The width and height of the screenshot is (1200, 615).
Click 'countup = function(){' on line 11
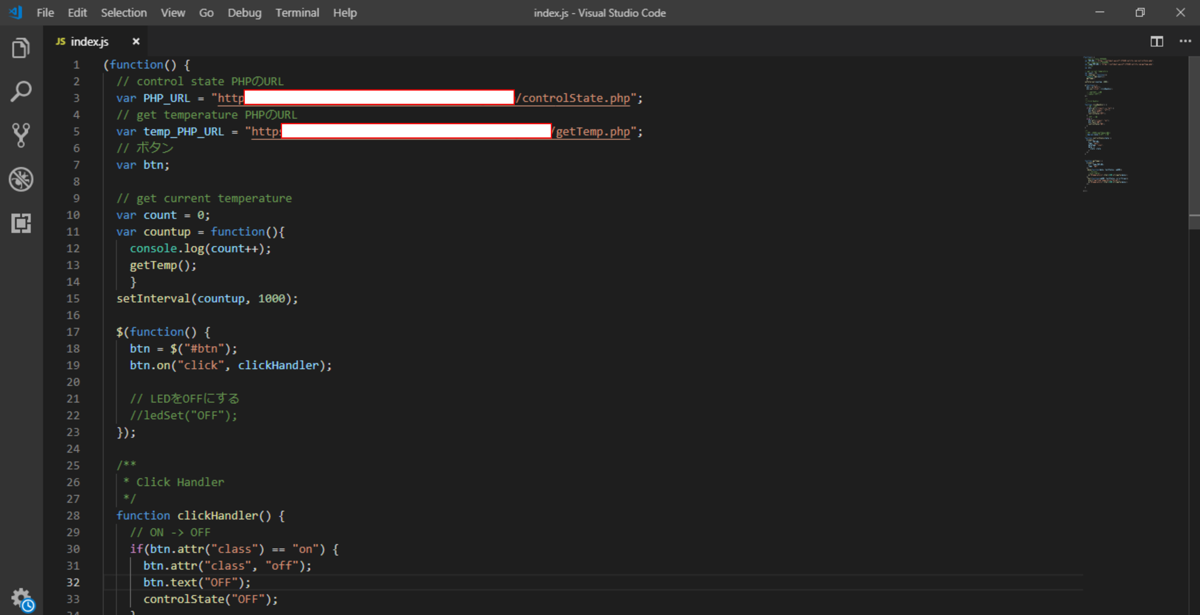click(x=214, y=232)
